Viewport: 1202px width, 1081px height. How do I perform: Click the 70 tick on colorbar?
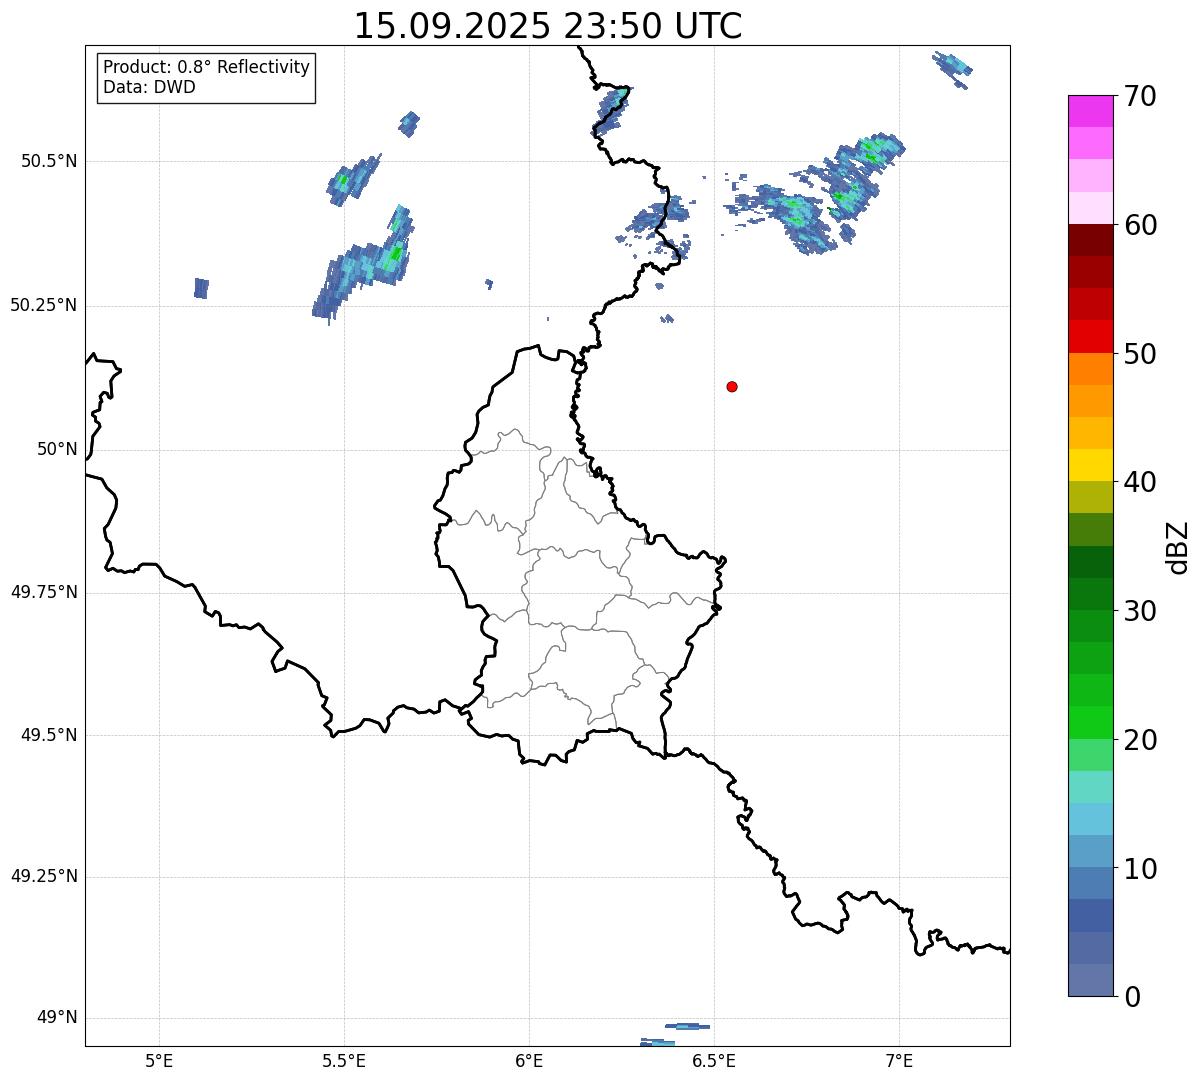pos(1140,96)
